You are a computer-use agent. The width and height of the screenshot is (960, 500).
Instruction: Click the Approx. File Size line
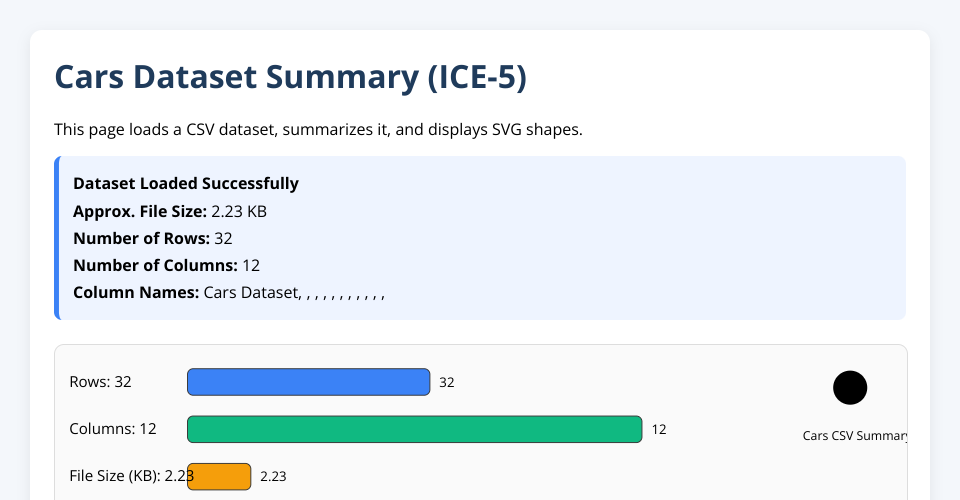pos(170,211)
